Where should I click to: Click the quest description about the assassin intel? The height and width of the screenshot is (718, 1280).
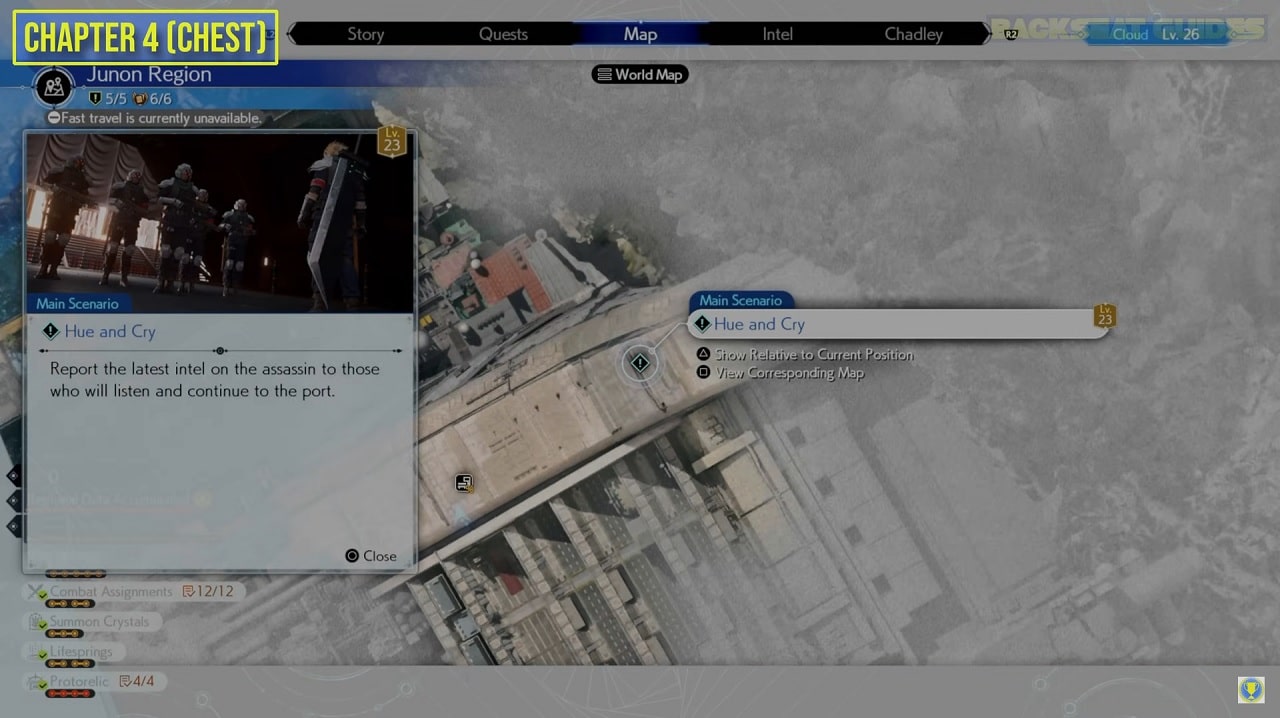coord(215,379)
